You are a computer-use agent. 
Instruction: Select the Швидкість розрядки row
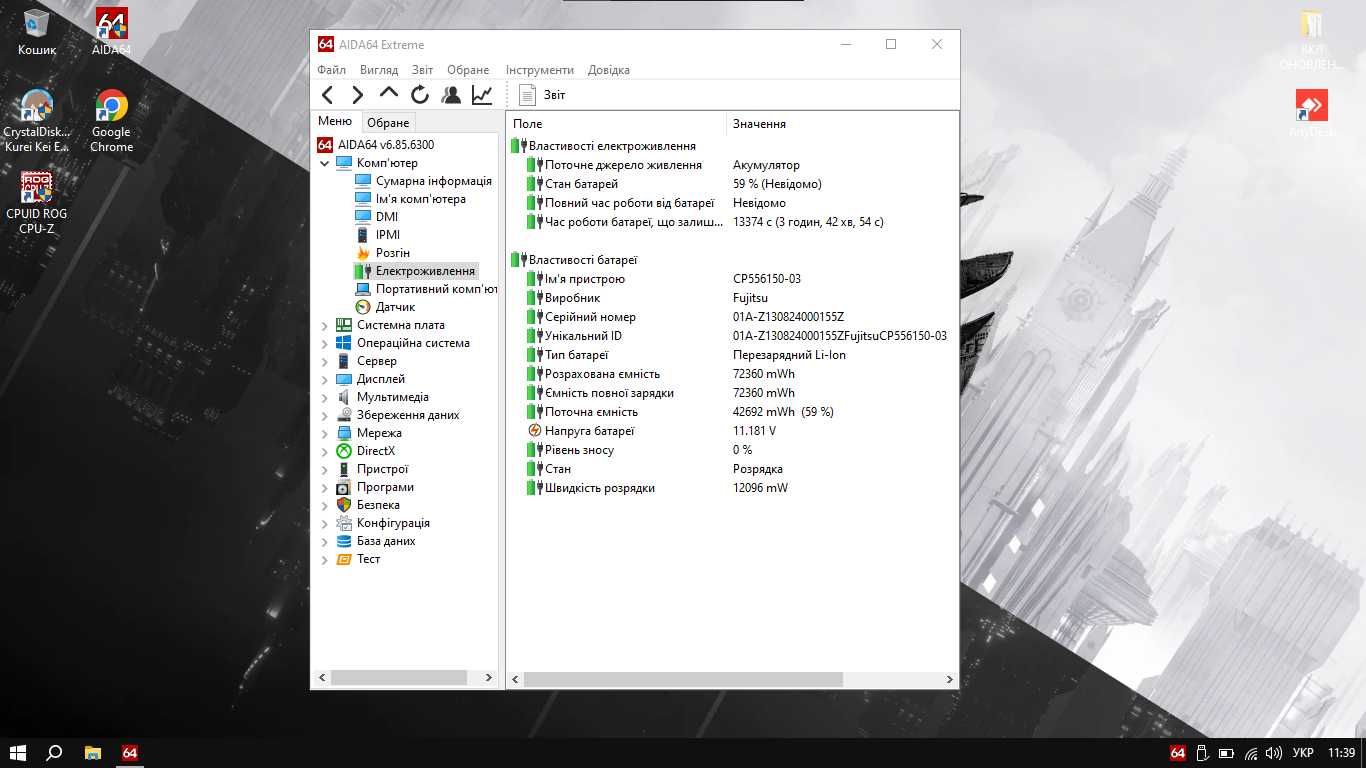click(732, 488)
